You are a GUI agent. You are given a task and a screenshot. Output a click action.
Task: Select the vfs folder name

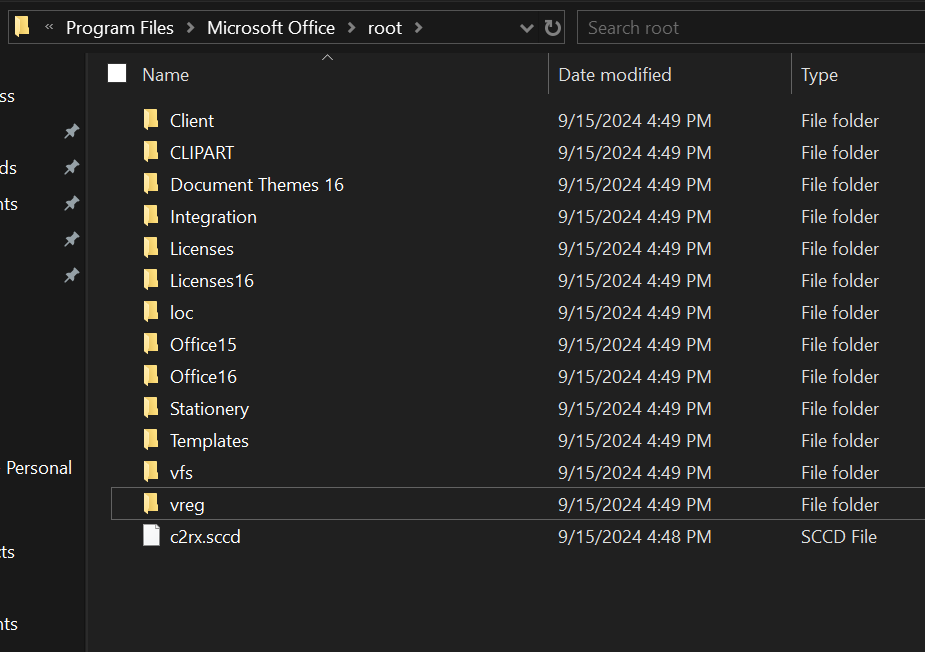click(181, 473)
